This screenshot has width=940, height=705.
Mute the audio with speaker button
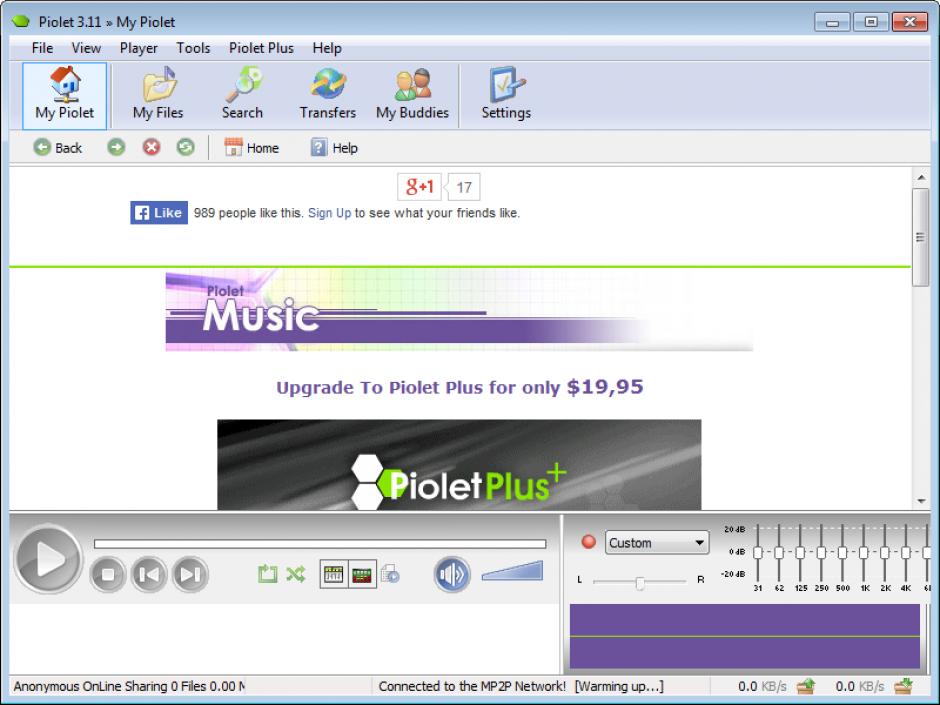(x=452, y=574)
